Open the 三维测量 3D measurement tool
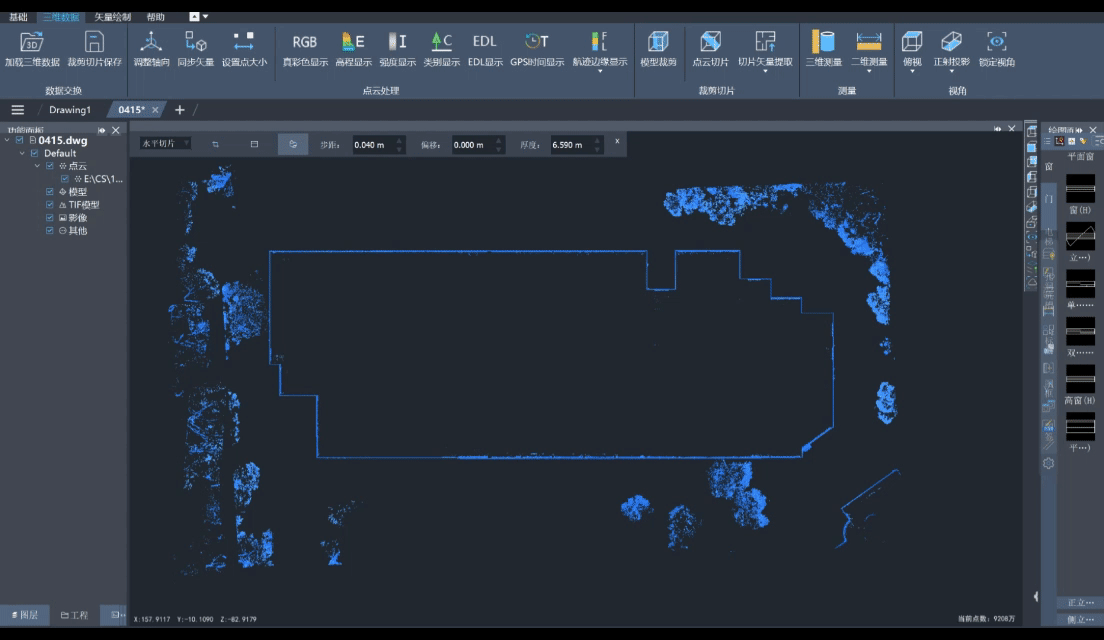1104x640 pixels. (x=823, y=42)
